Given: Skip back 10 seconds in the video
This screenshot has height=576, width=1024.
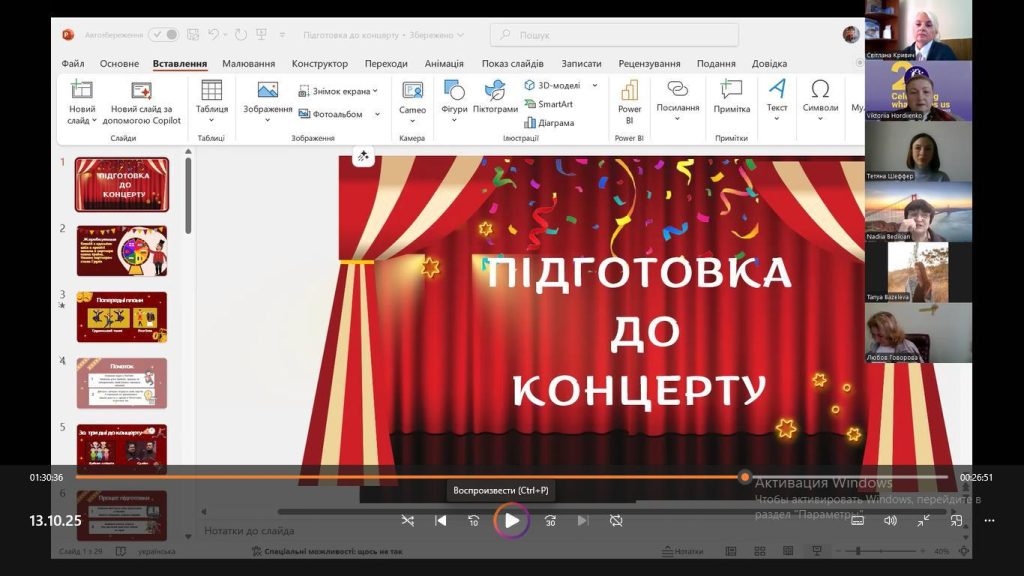Looking at the screenshot, I should pos(474,520).
